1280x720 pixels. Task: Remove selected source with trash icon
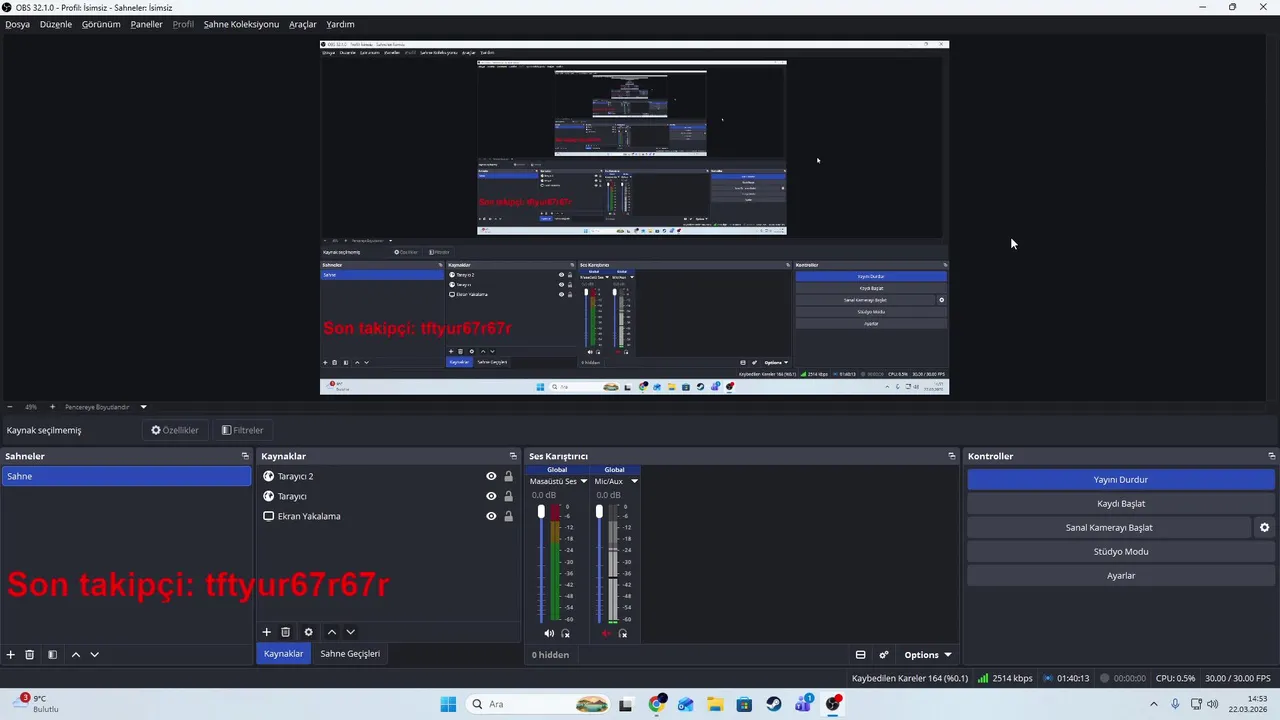(x=286, y=632)
